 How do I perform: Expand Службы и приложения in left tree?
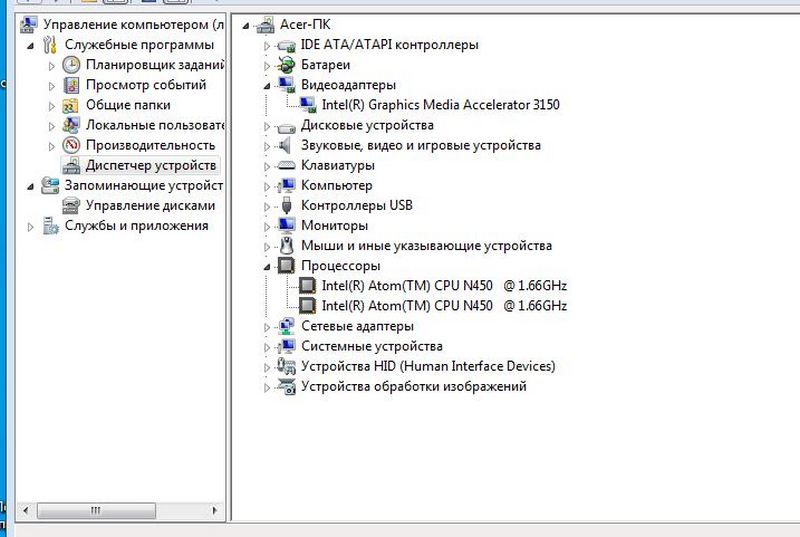(x=31, y=226)
